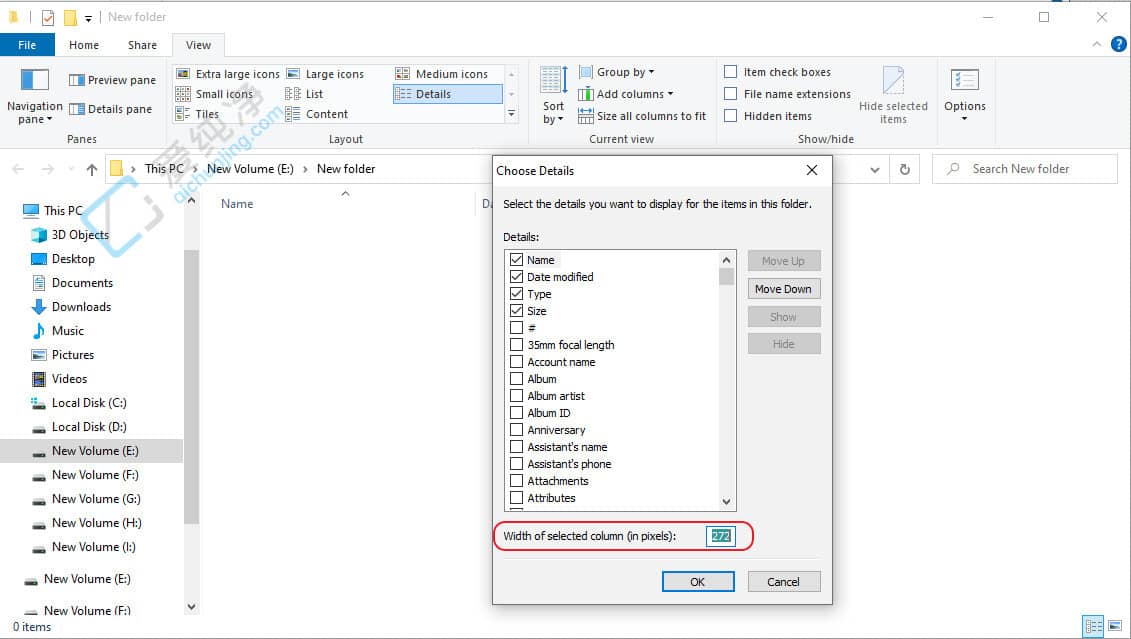The width and height of the screenshot is (1131, 639).
Task: Switch to the Home ribbon tab
Action: tap(84, 45)
